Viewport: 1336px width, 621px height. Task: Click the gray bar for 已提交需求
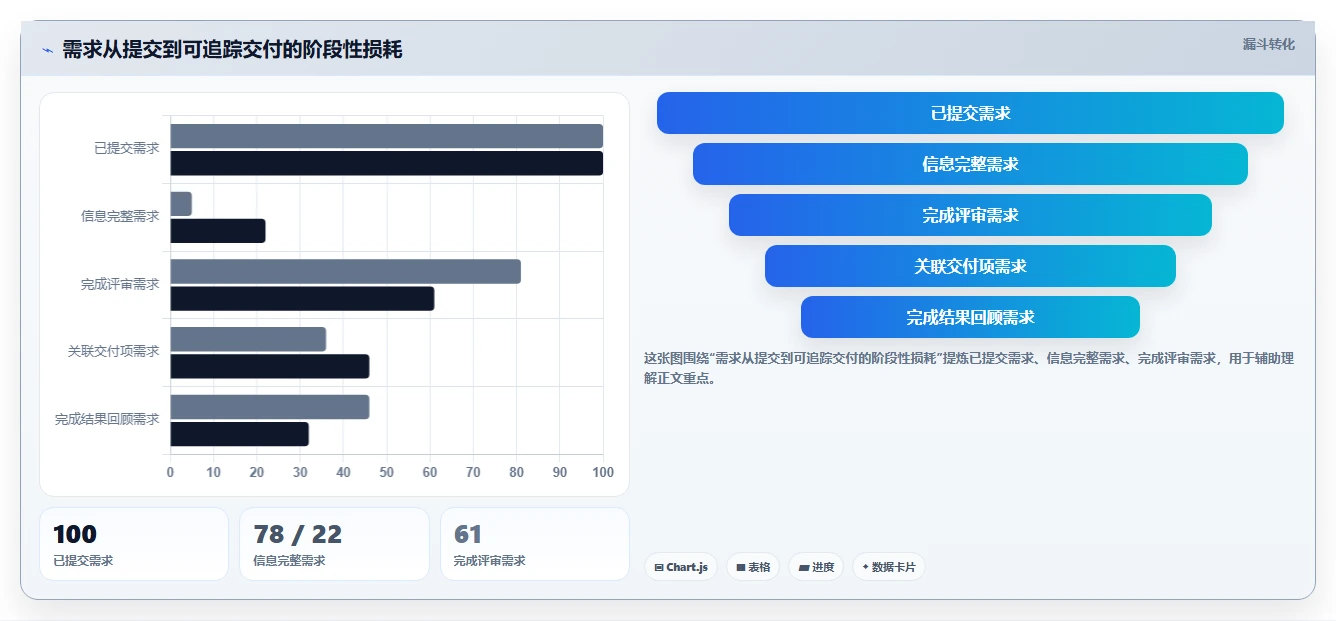pyautogui.click(x=386, y=136)
